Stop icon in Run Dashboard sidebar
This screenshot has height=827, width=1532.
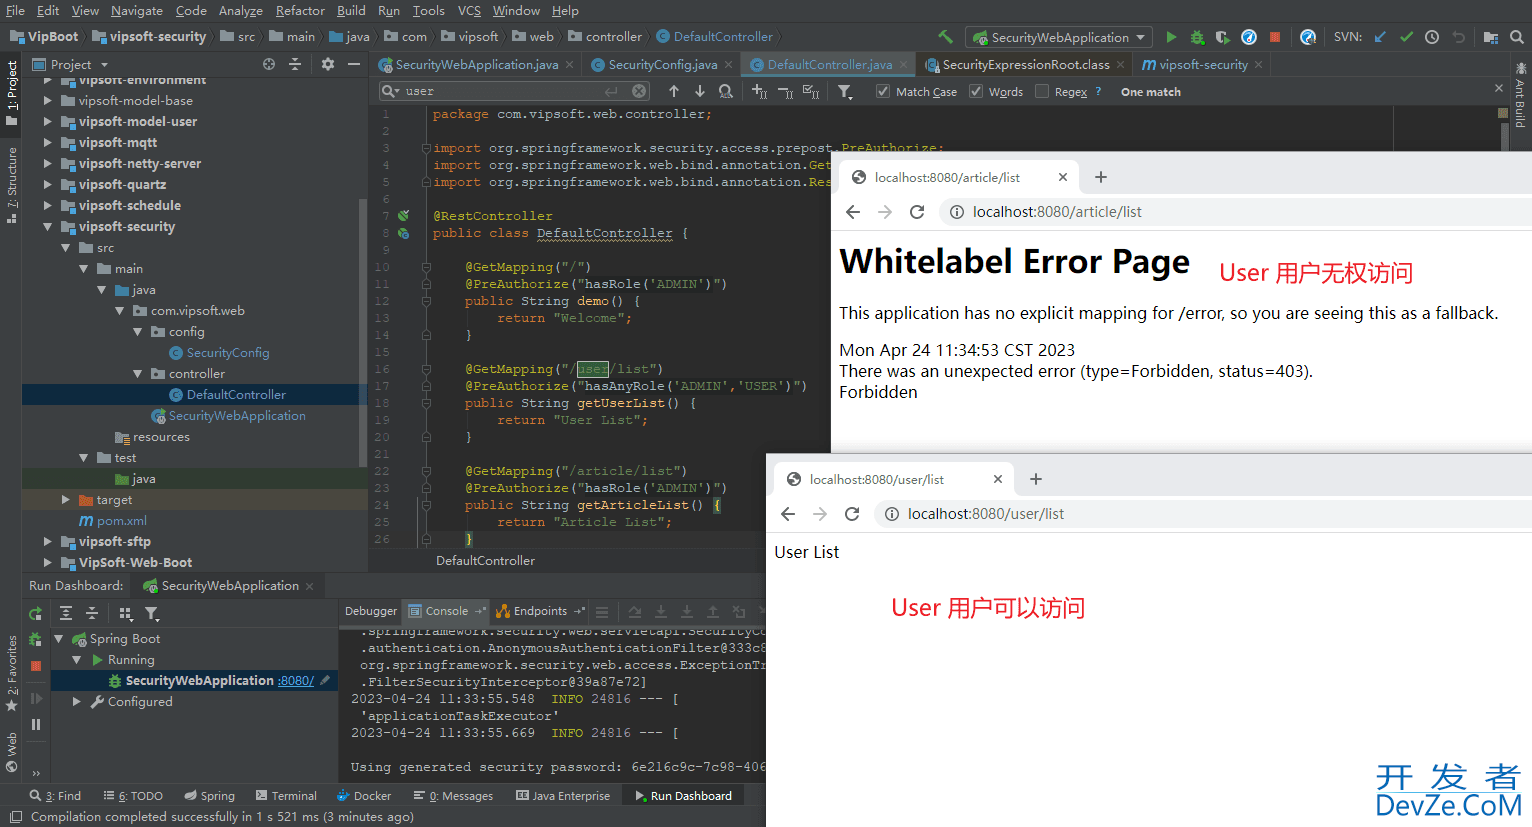36,665
